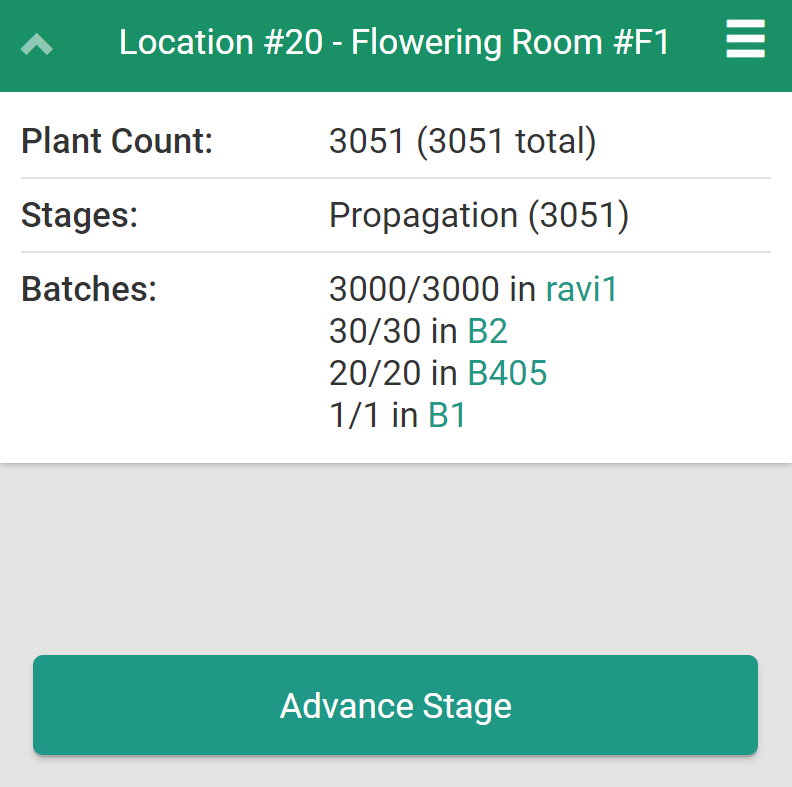The height and width of the screenshot is (787, 792).
Task: Open the hamburger menu in the header
Action: pyautogui.click(x=745, y=42)
